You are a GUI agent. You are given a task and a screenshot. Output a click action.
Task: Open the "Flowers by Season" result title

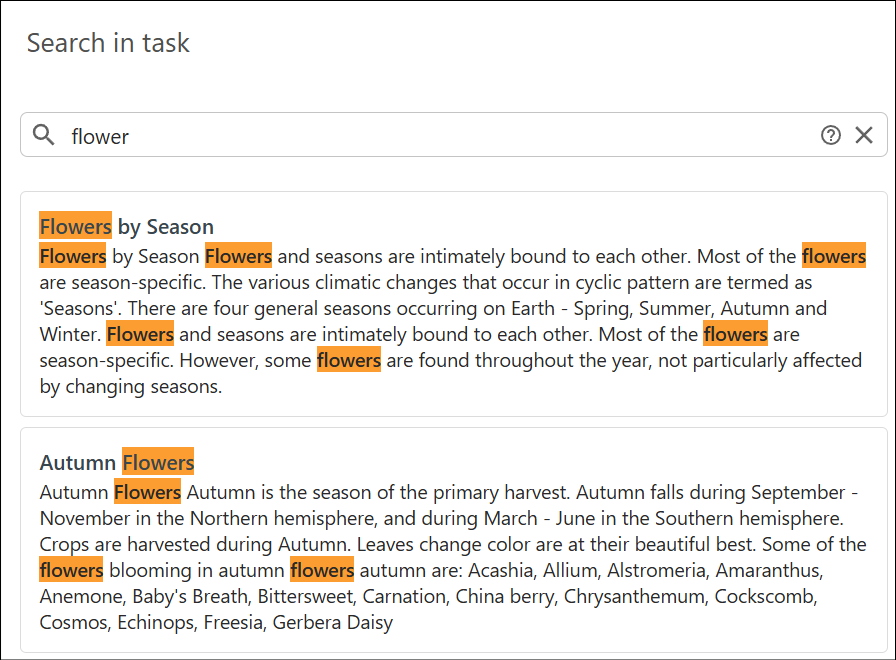(x=127, y=226)
